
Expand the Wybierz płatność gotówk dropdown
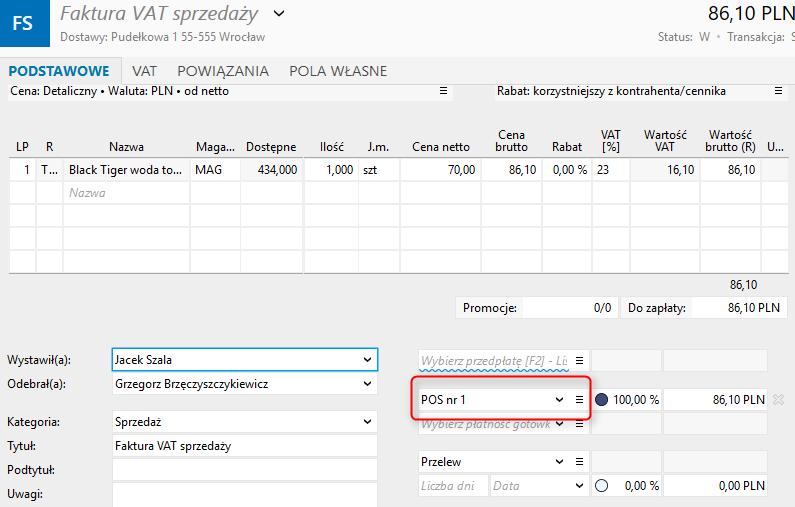559,424
